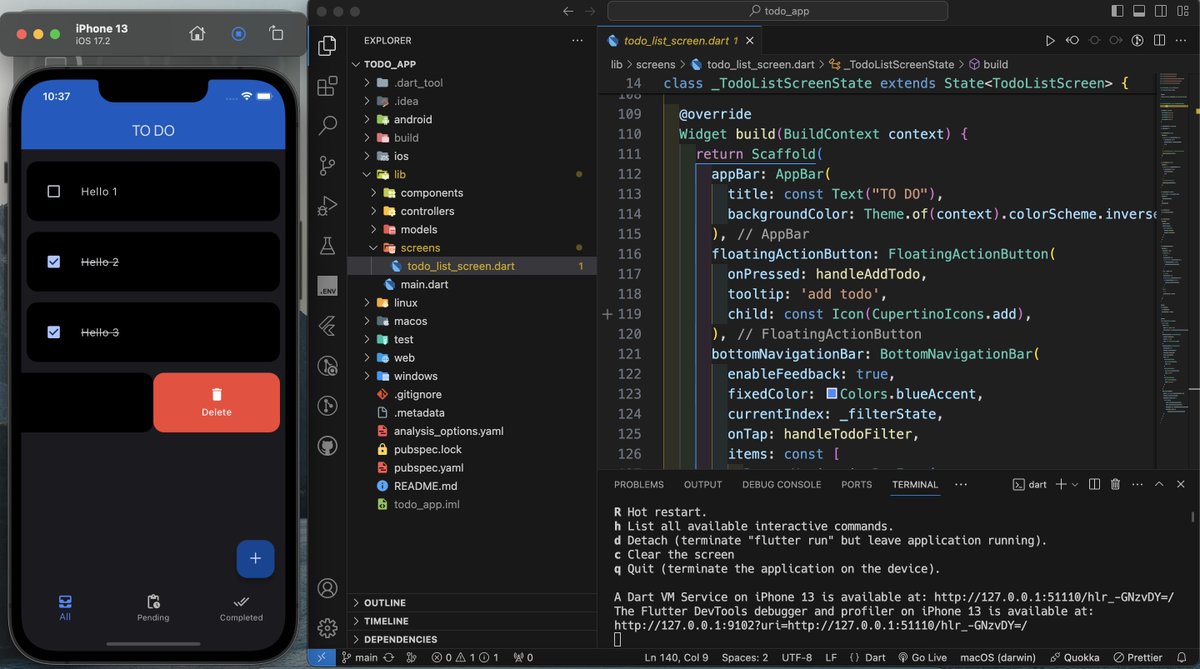Open the Testing flask view
This screenshot has width=1200, height=669.
(327, 245)
